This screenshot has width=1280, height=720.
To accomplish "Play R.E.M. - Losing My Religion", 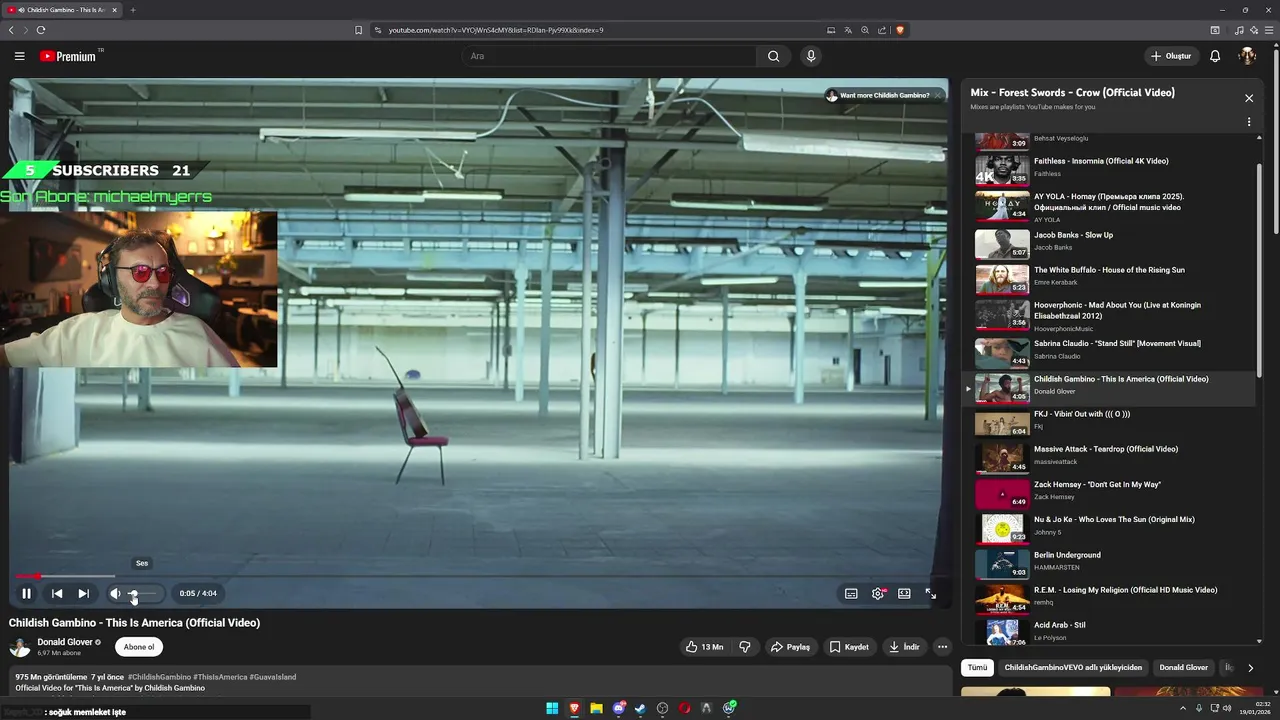I will 1110,598.
